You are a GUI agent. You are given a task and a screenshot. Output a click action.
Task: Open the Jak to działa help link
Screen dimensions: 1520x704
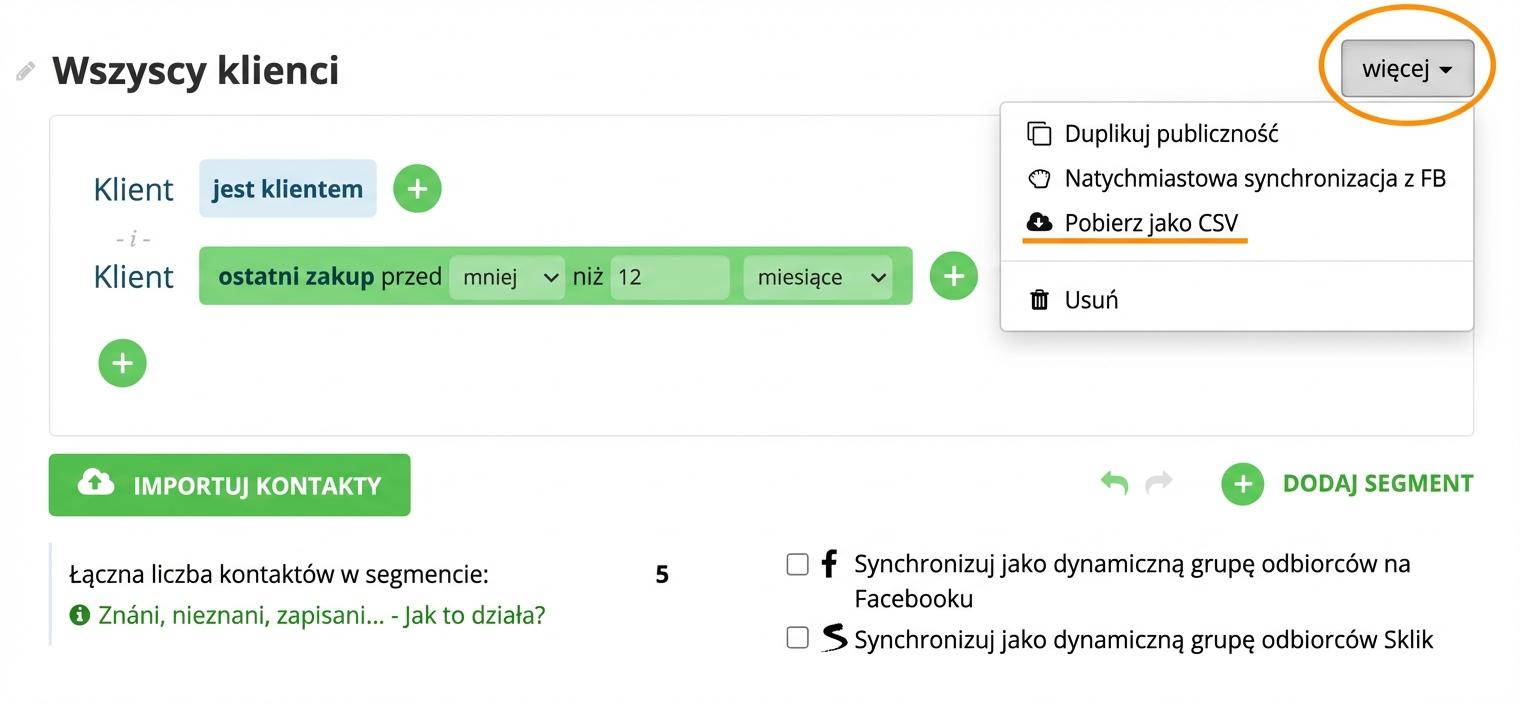pyautogui.click(x=321, y=615)
